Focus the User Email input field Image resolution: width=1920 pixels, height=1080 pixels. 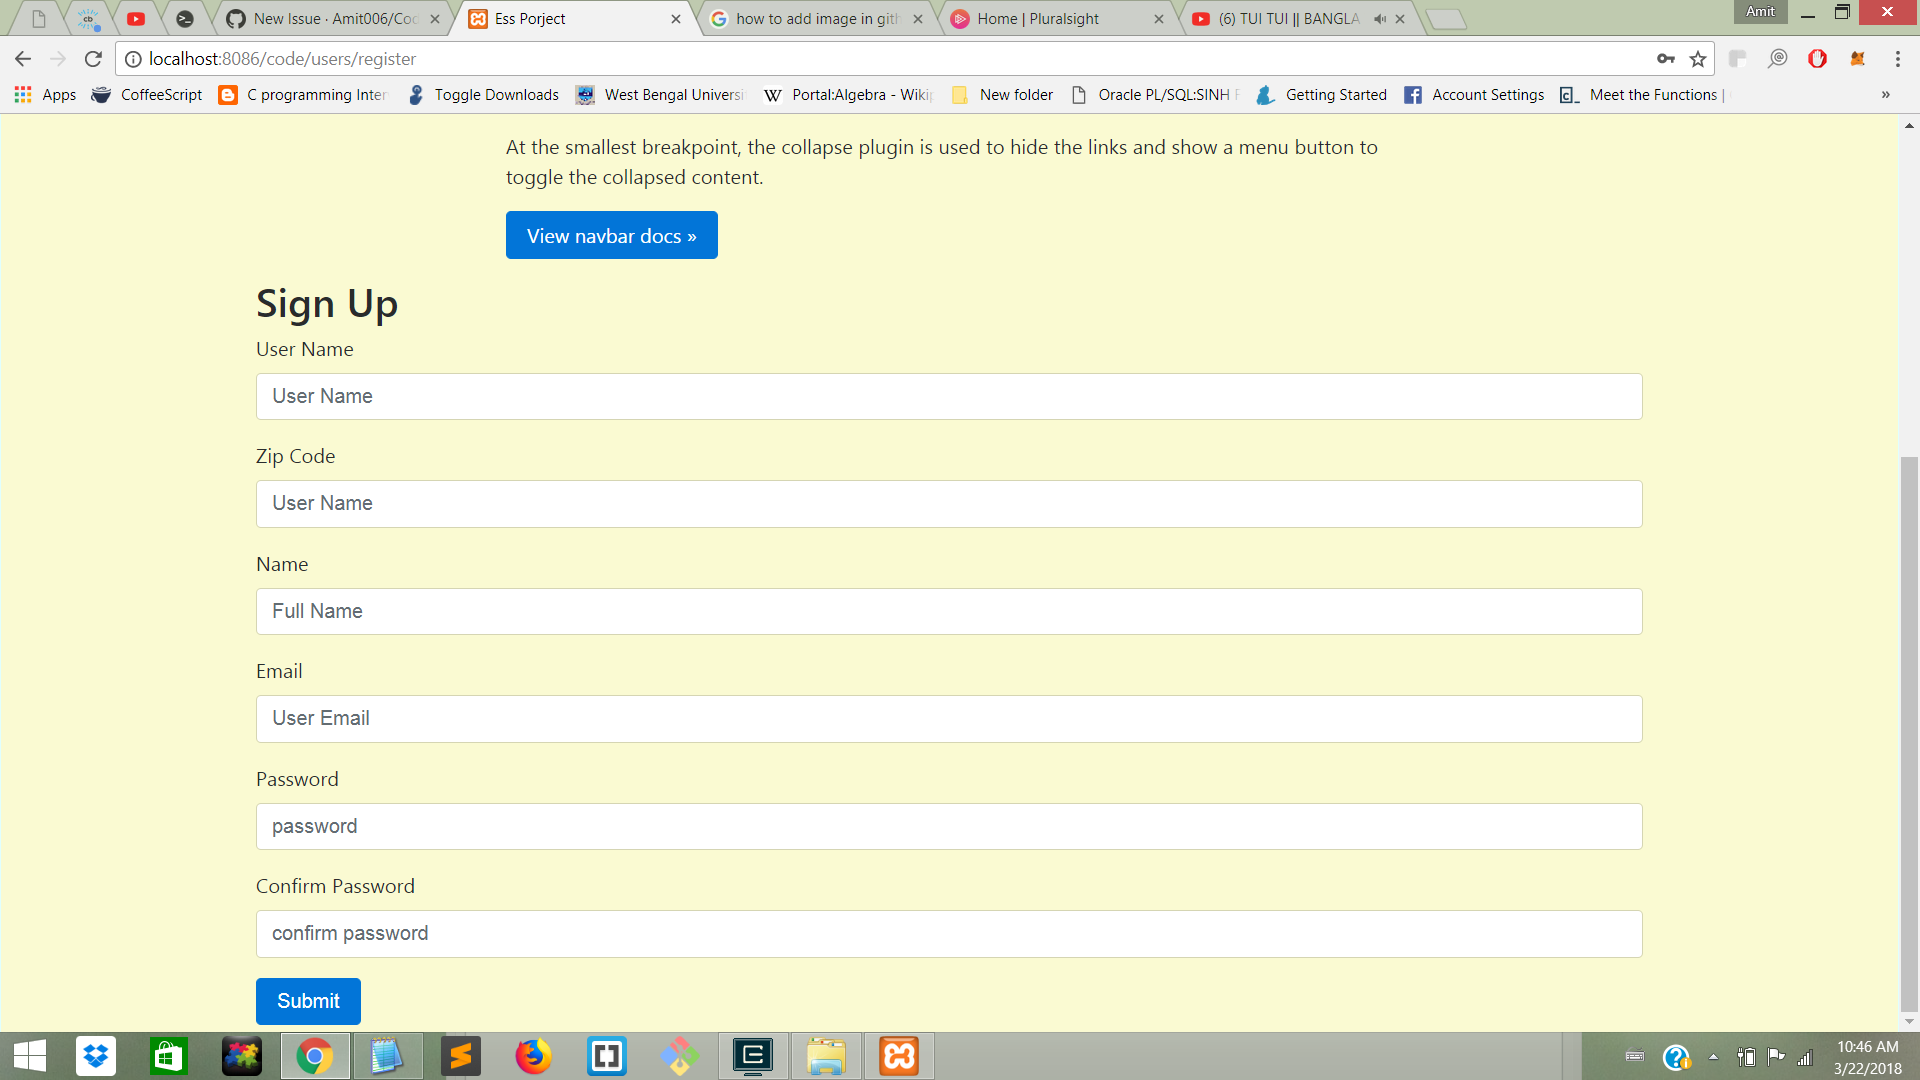pos(948,719)
